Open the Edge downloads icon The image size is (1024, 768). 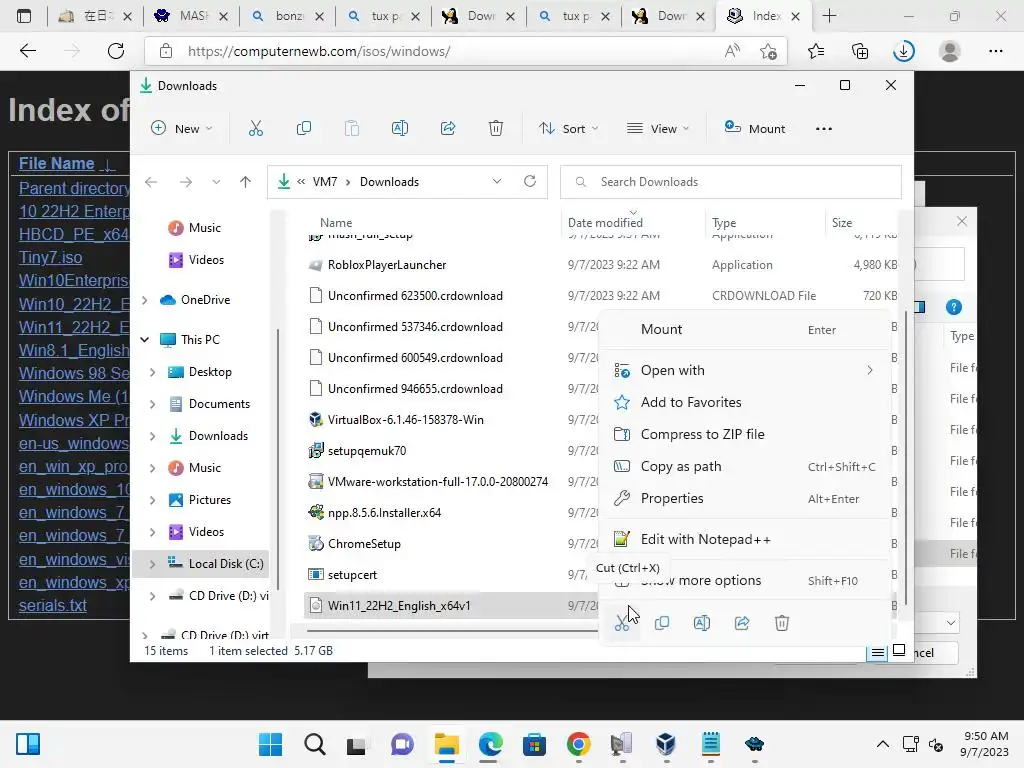904,52
